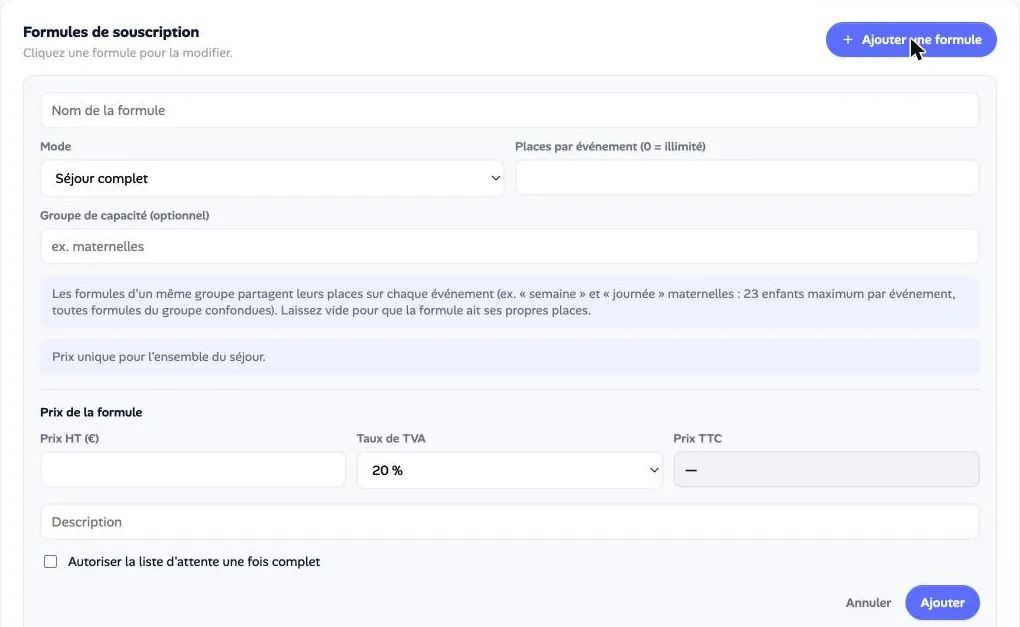Focus the "Nom de la formule" field
Image resolution: width=1020 pixels, height=627 pixels.
pyautogui.click(x=509, y=111)
